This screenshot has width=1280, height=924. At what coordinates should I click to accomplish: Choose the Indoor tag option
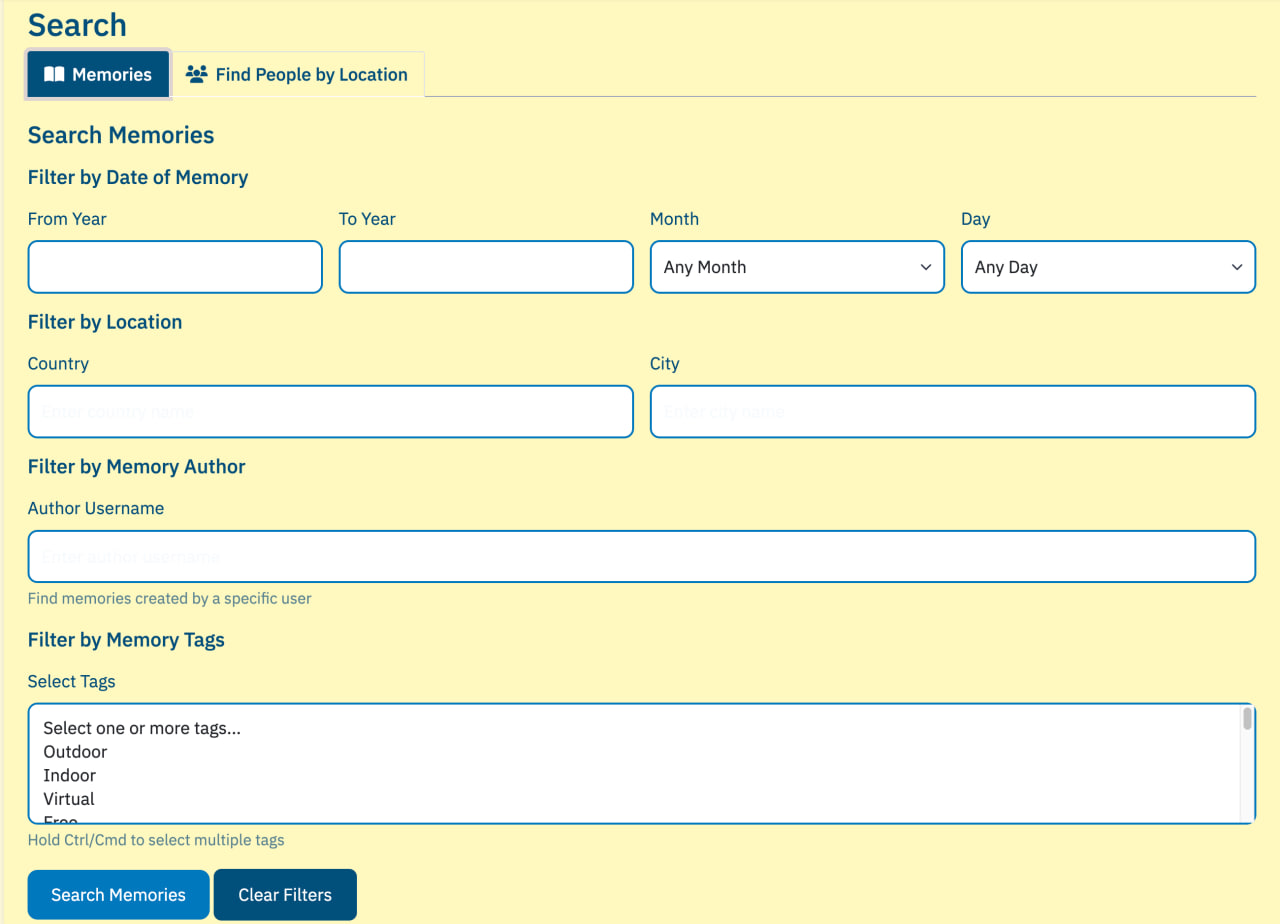tap(70, 776)
